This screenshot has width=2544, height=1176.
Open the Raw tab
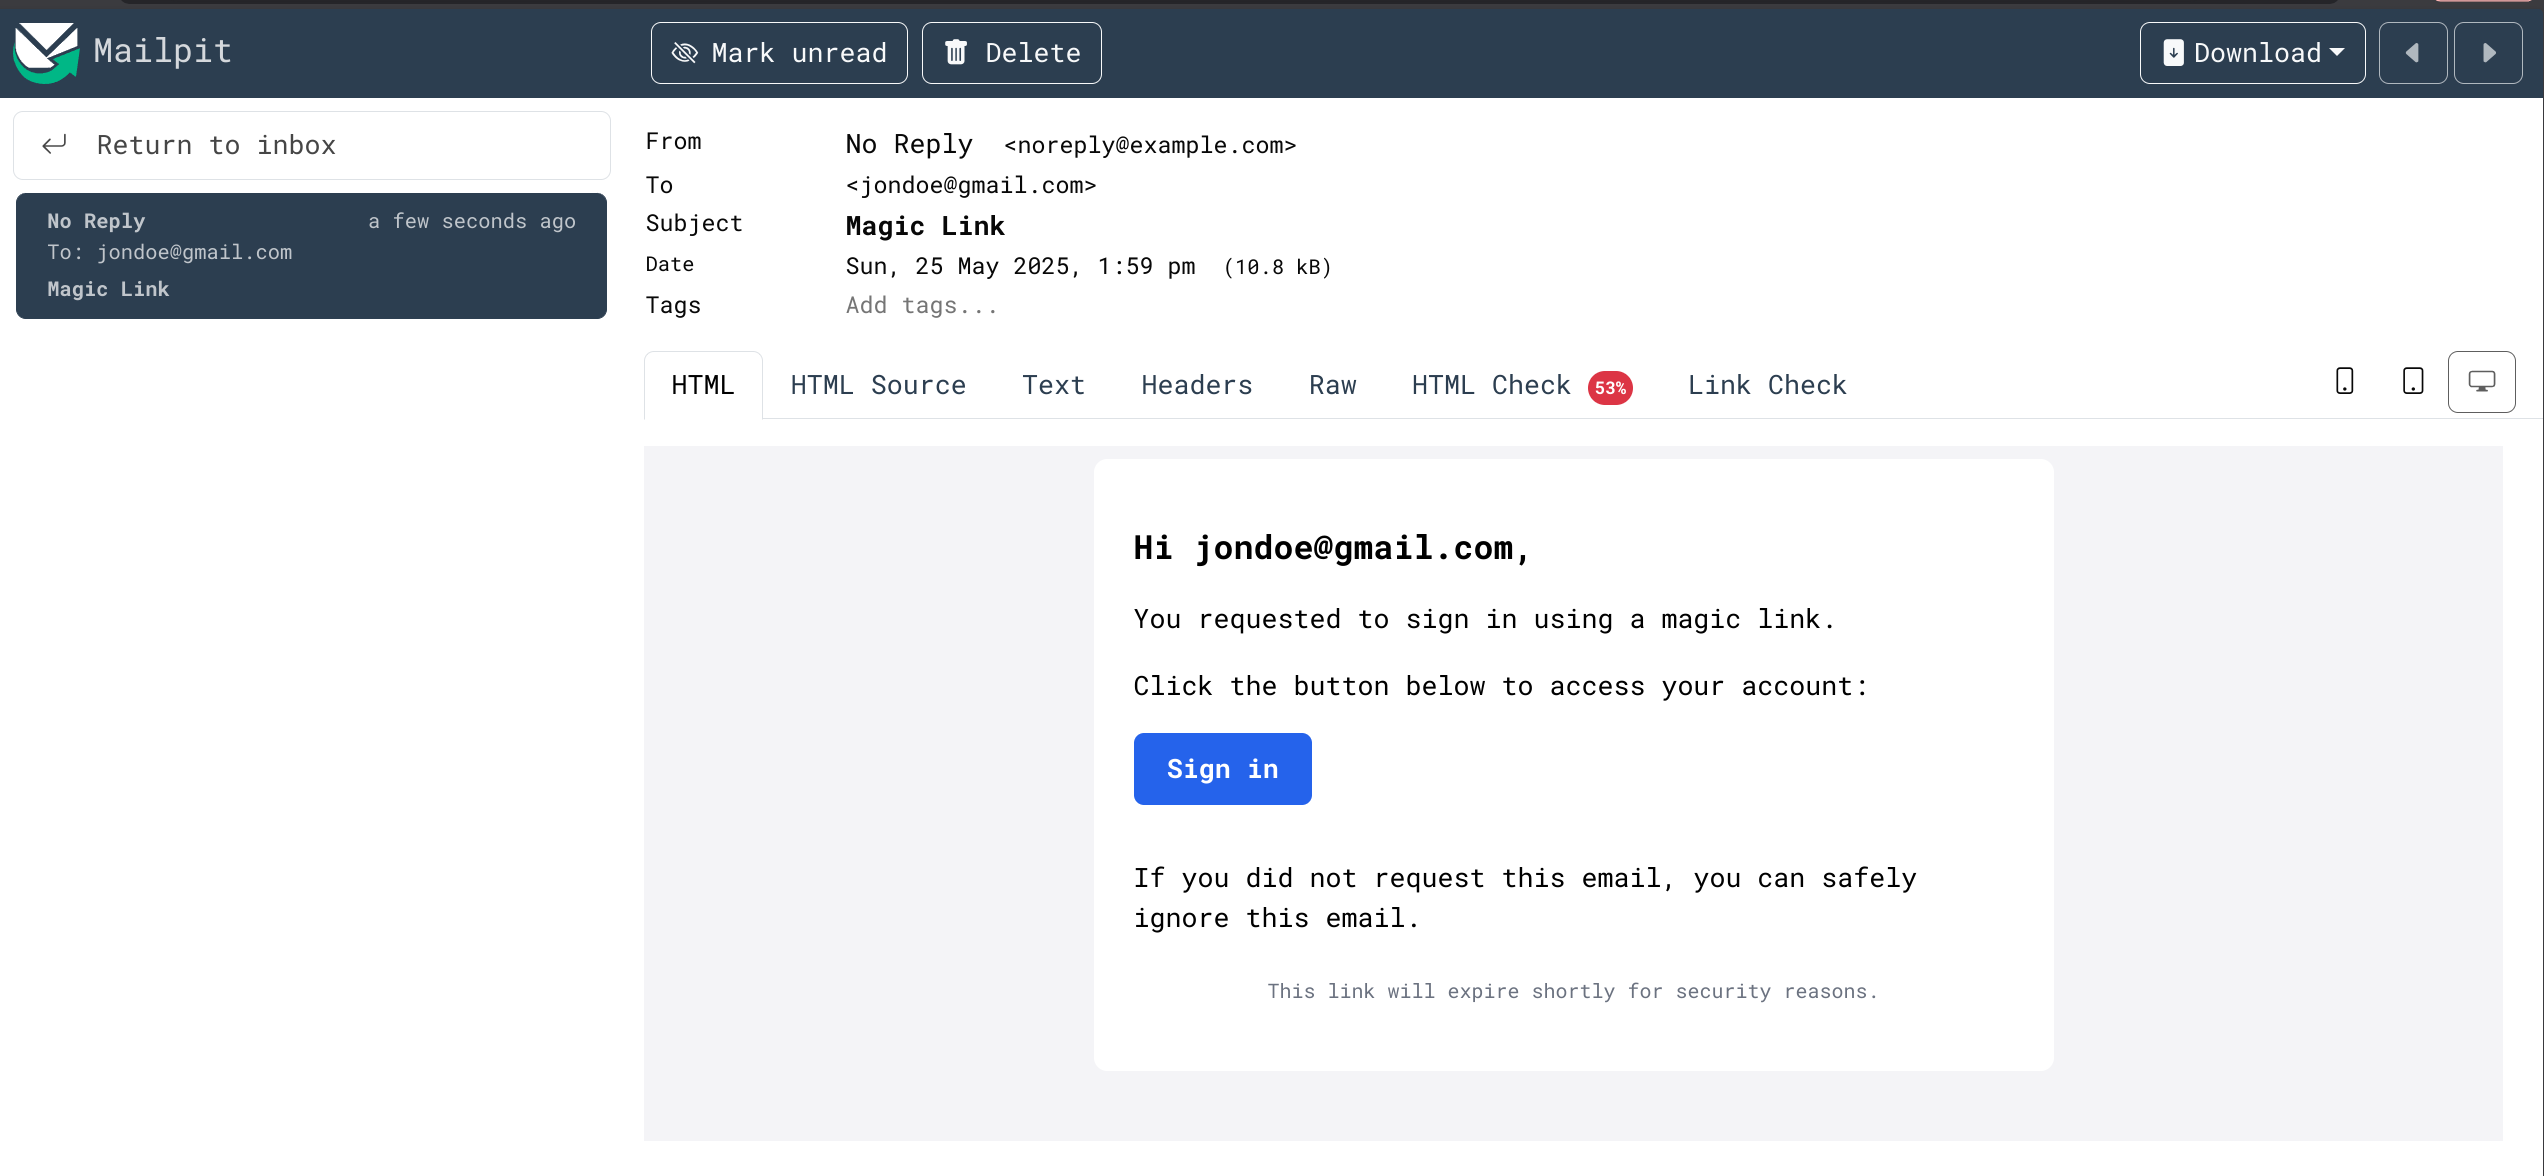pyautogui.click(x=1333, y=385)
